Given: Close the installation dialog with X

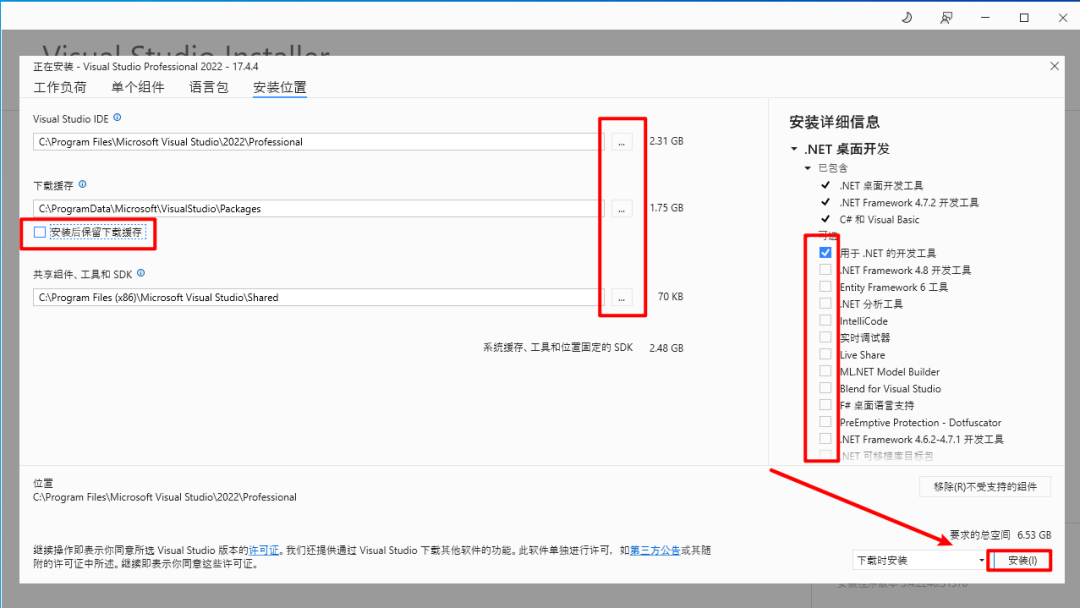Looking at the screenshot, I should coord(1055,66).
